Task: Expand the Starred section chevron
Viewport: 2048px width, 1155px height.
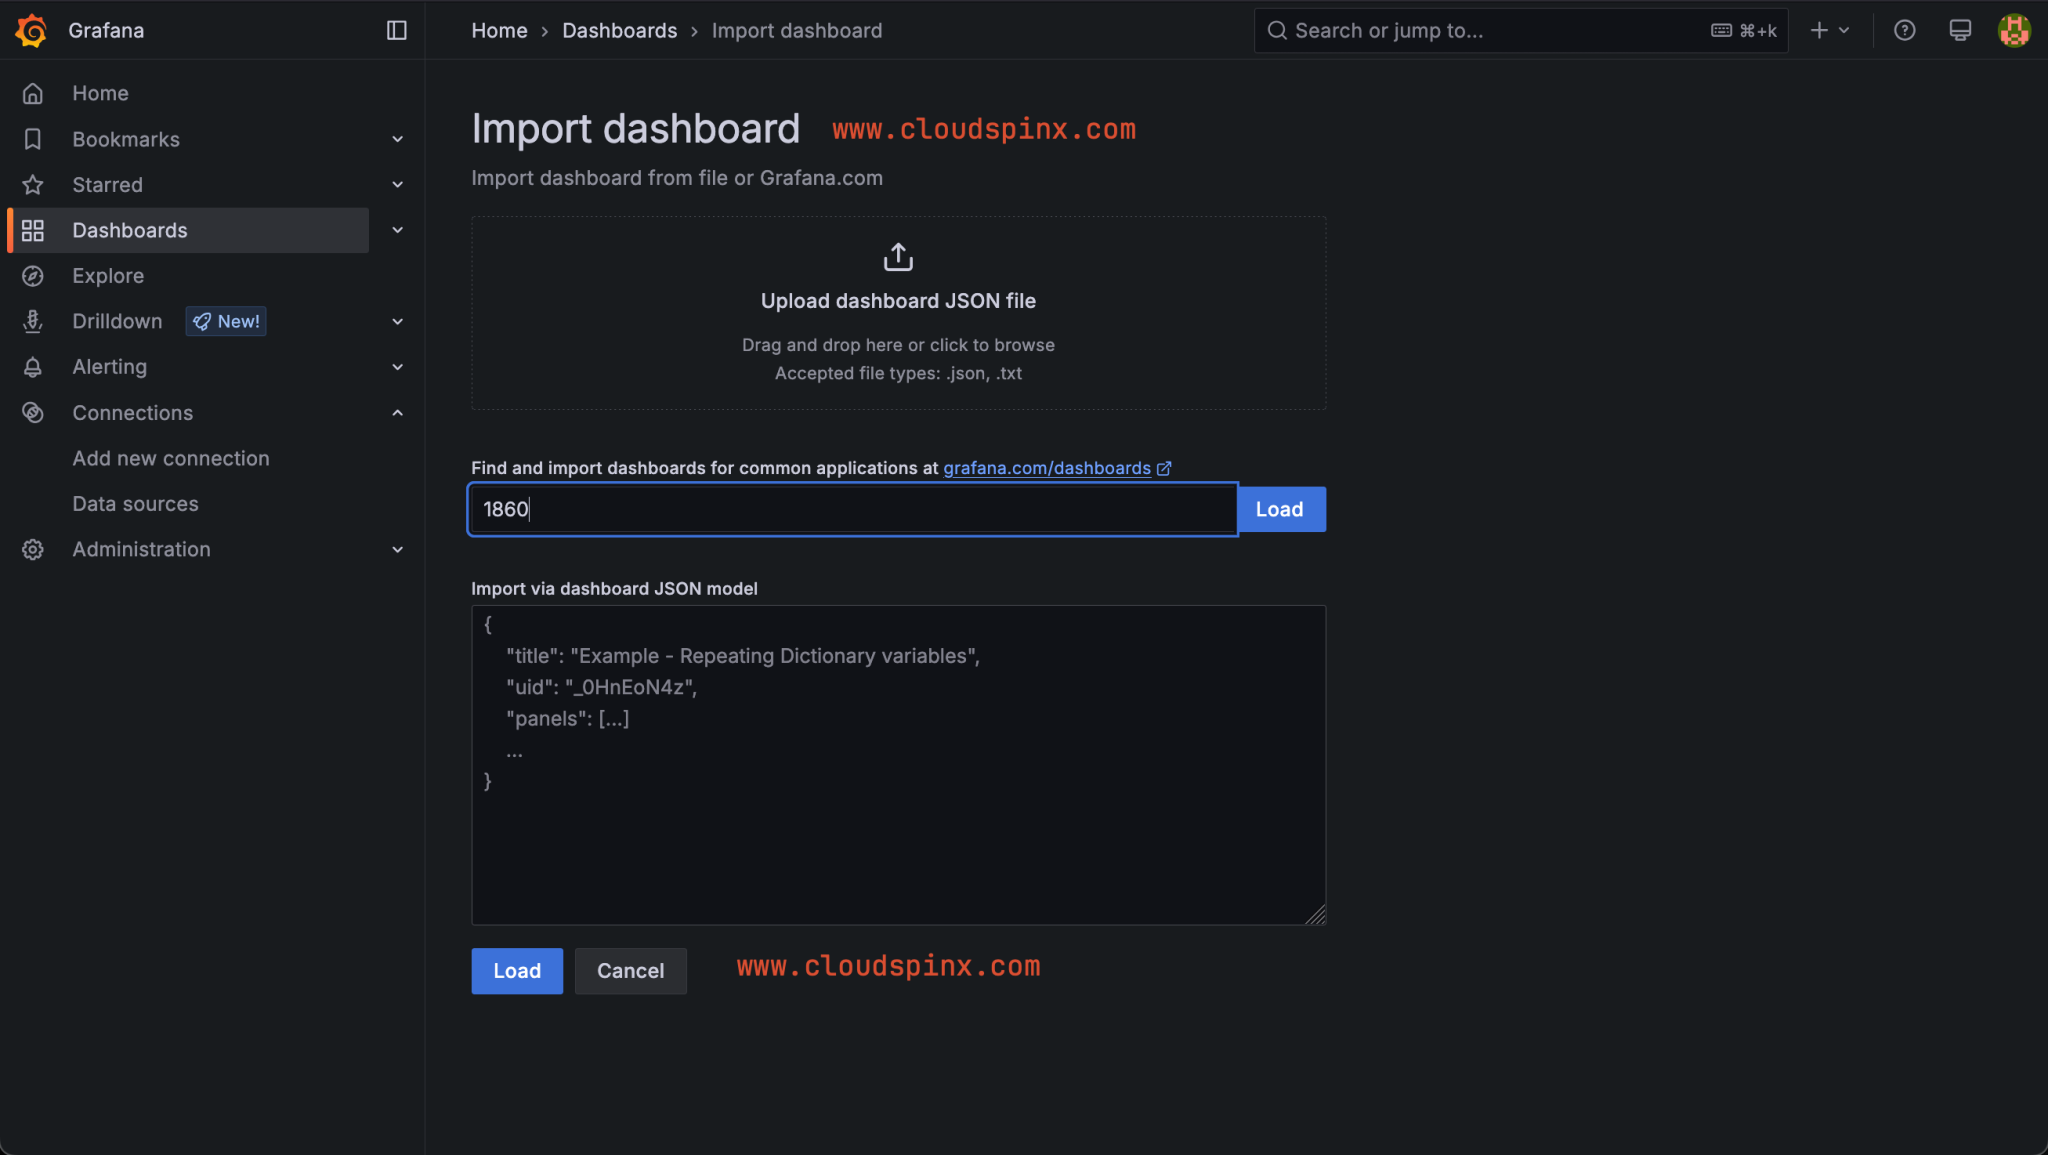Action: click(x=397, y=184)
